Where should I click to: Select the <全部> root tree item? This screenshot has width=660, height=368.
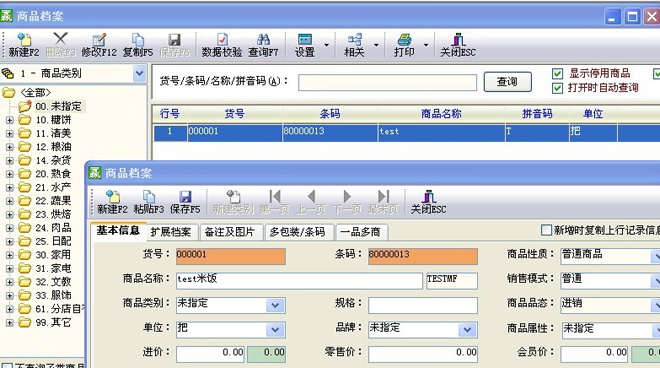[x=36, y=93]
